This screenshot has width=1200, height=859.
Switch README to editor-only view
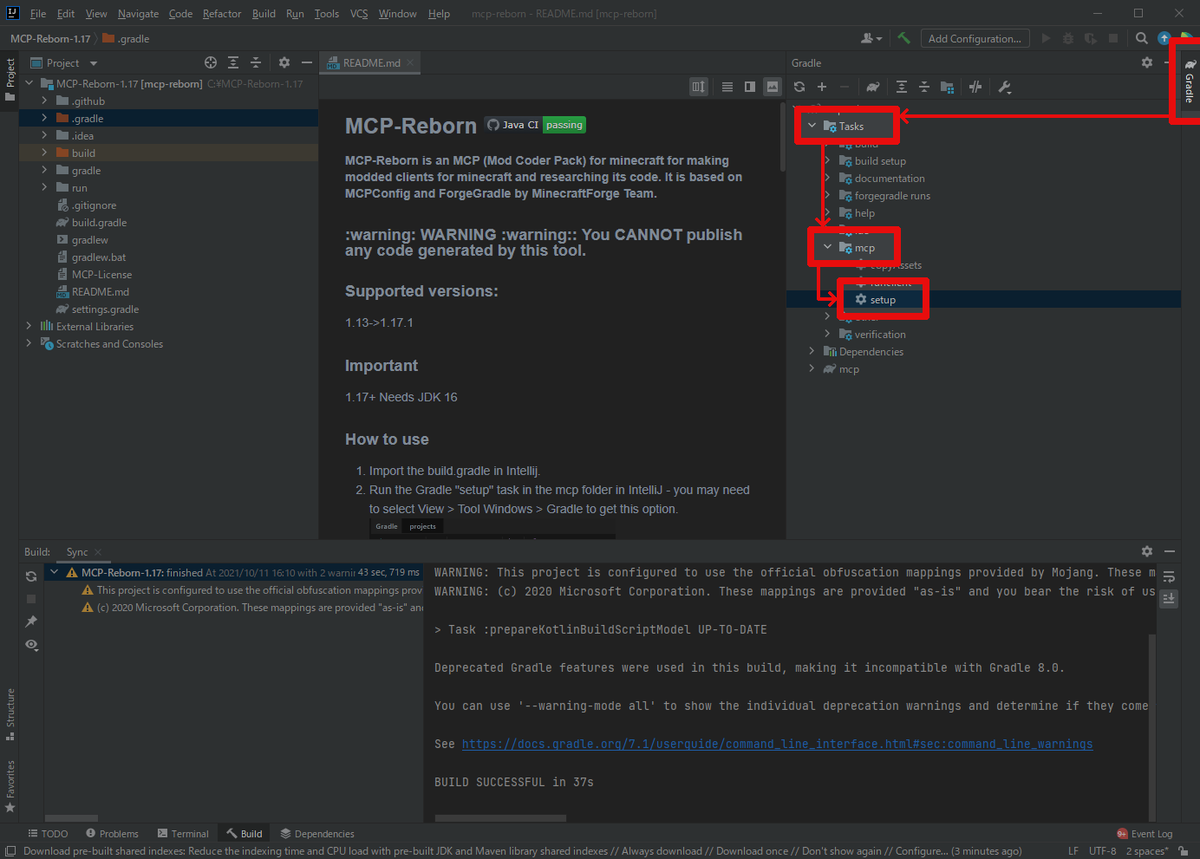[727, 87]
